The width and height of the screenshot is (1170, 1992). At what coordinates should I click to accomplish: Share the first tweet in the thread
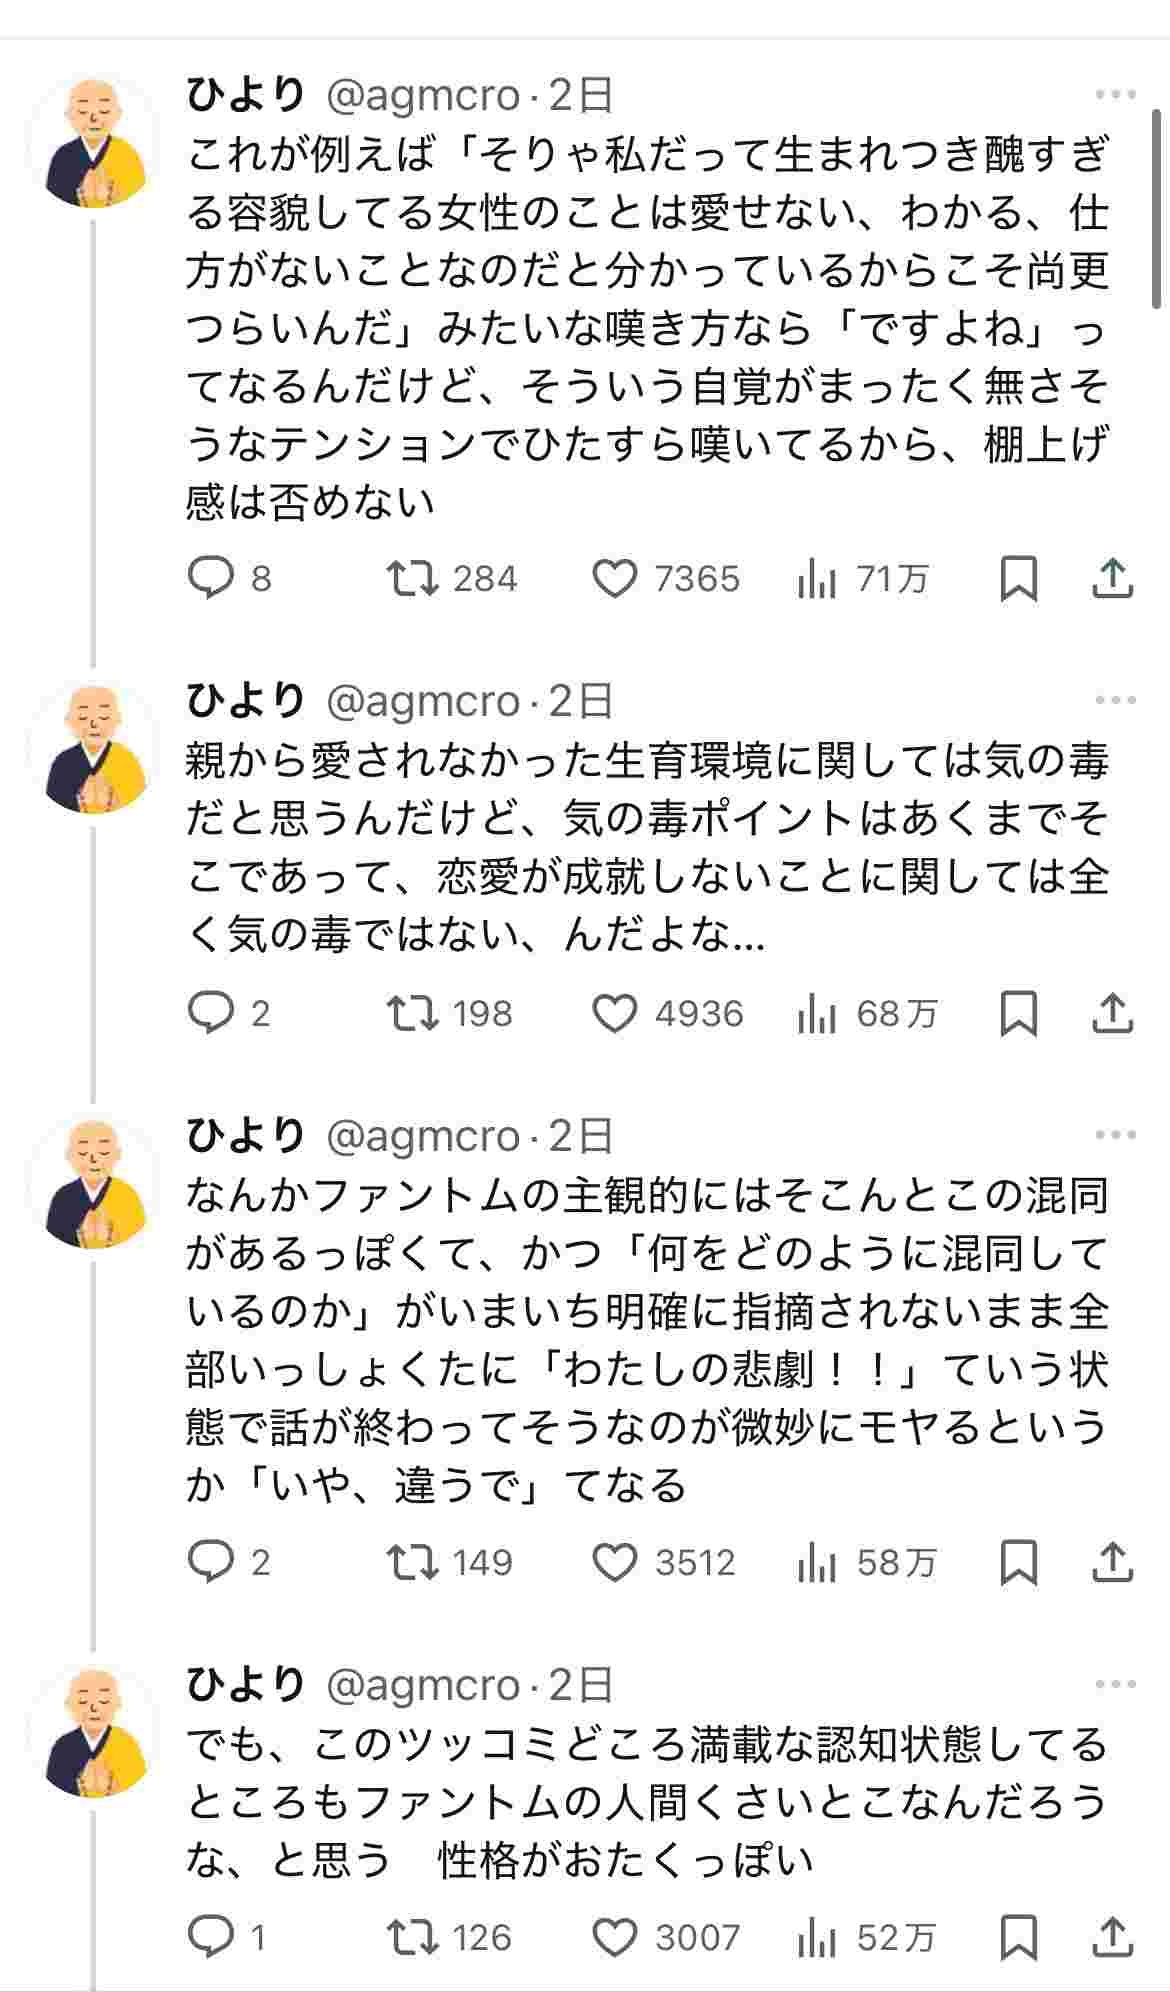(1112, 578)
